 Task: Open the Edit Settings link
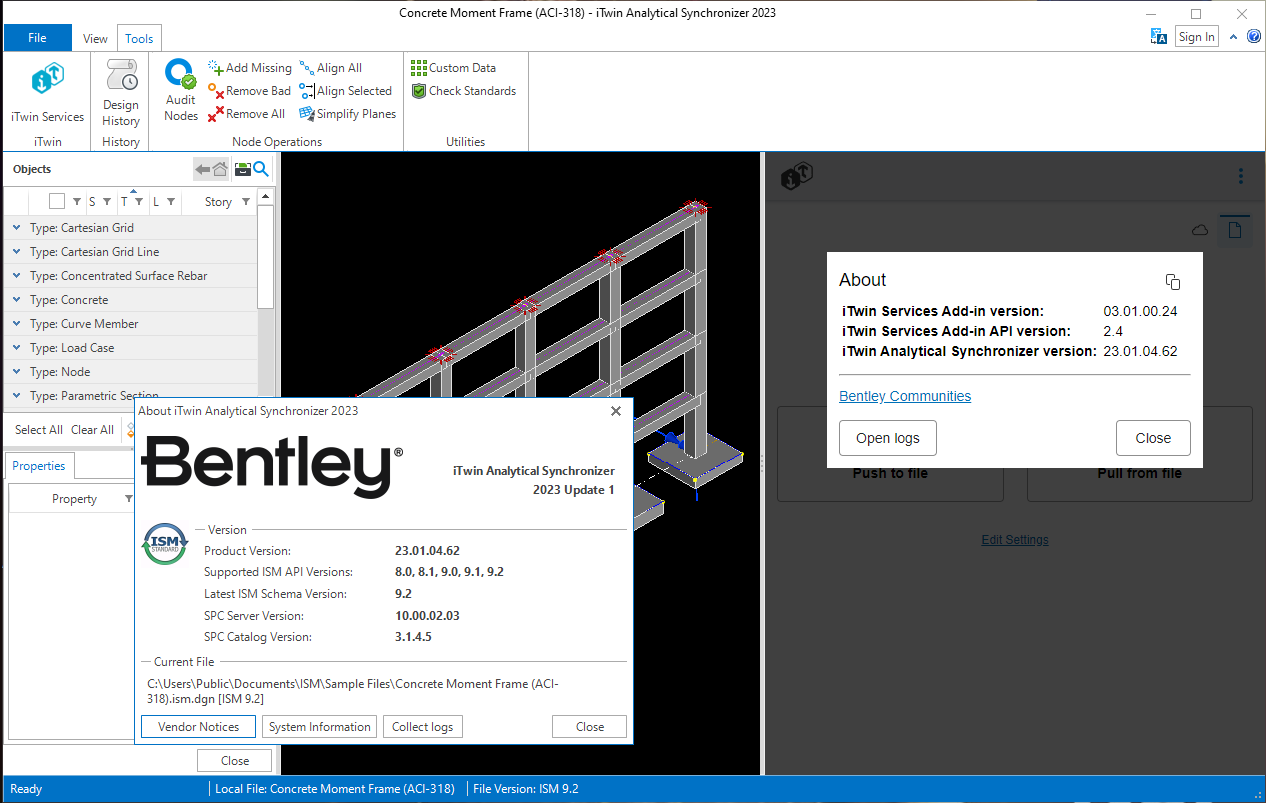pyautogui.click(x=1015, y=540)
